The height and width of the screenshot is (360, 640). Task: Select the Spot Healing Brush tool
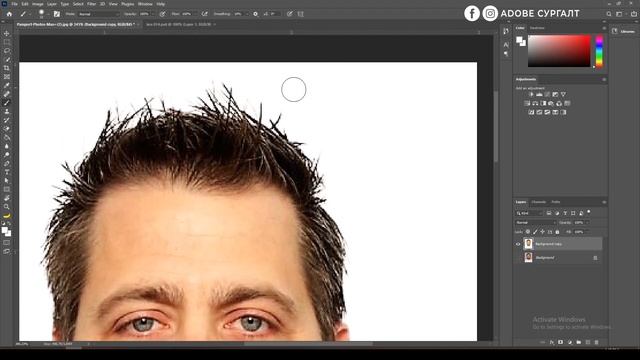[x=7, y=94]
